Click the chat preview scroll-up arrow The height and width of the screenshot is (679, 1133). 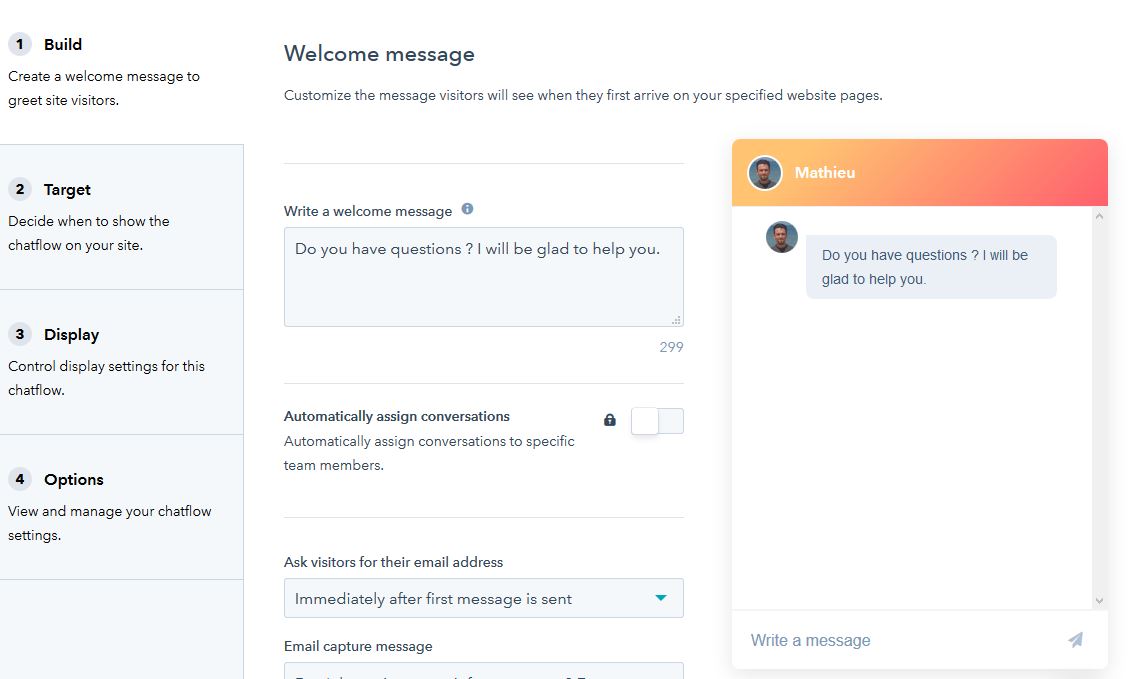click(1099, 216)
